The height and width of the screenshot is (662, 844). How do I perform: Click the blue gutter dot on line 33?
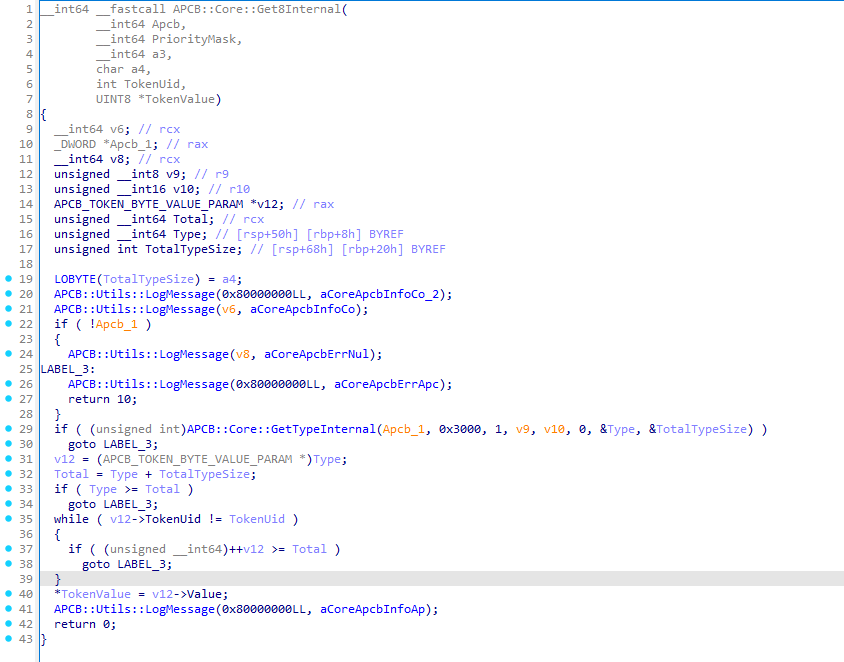tap(9, 489)
